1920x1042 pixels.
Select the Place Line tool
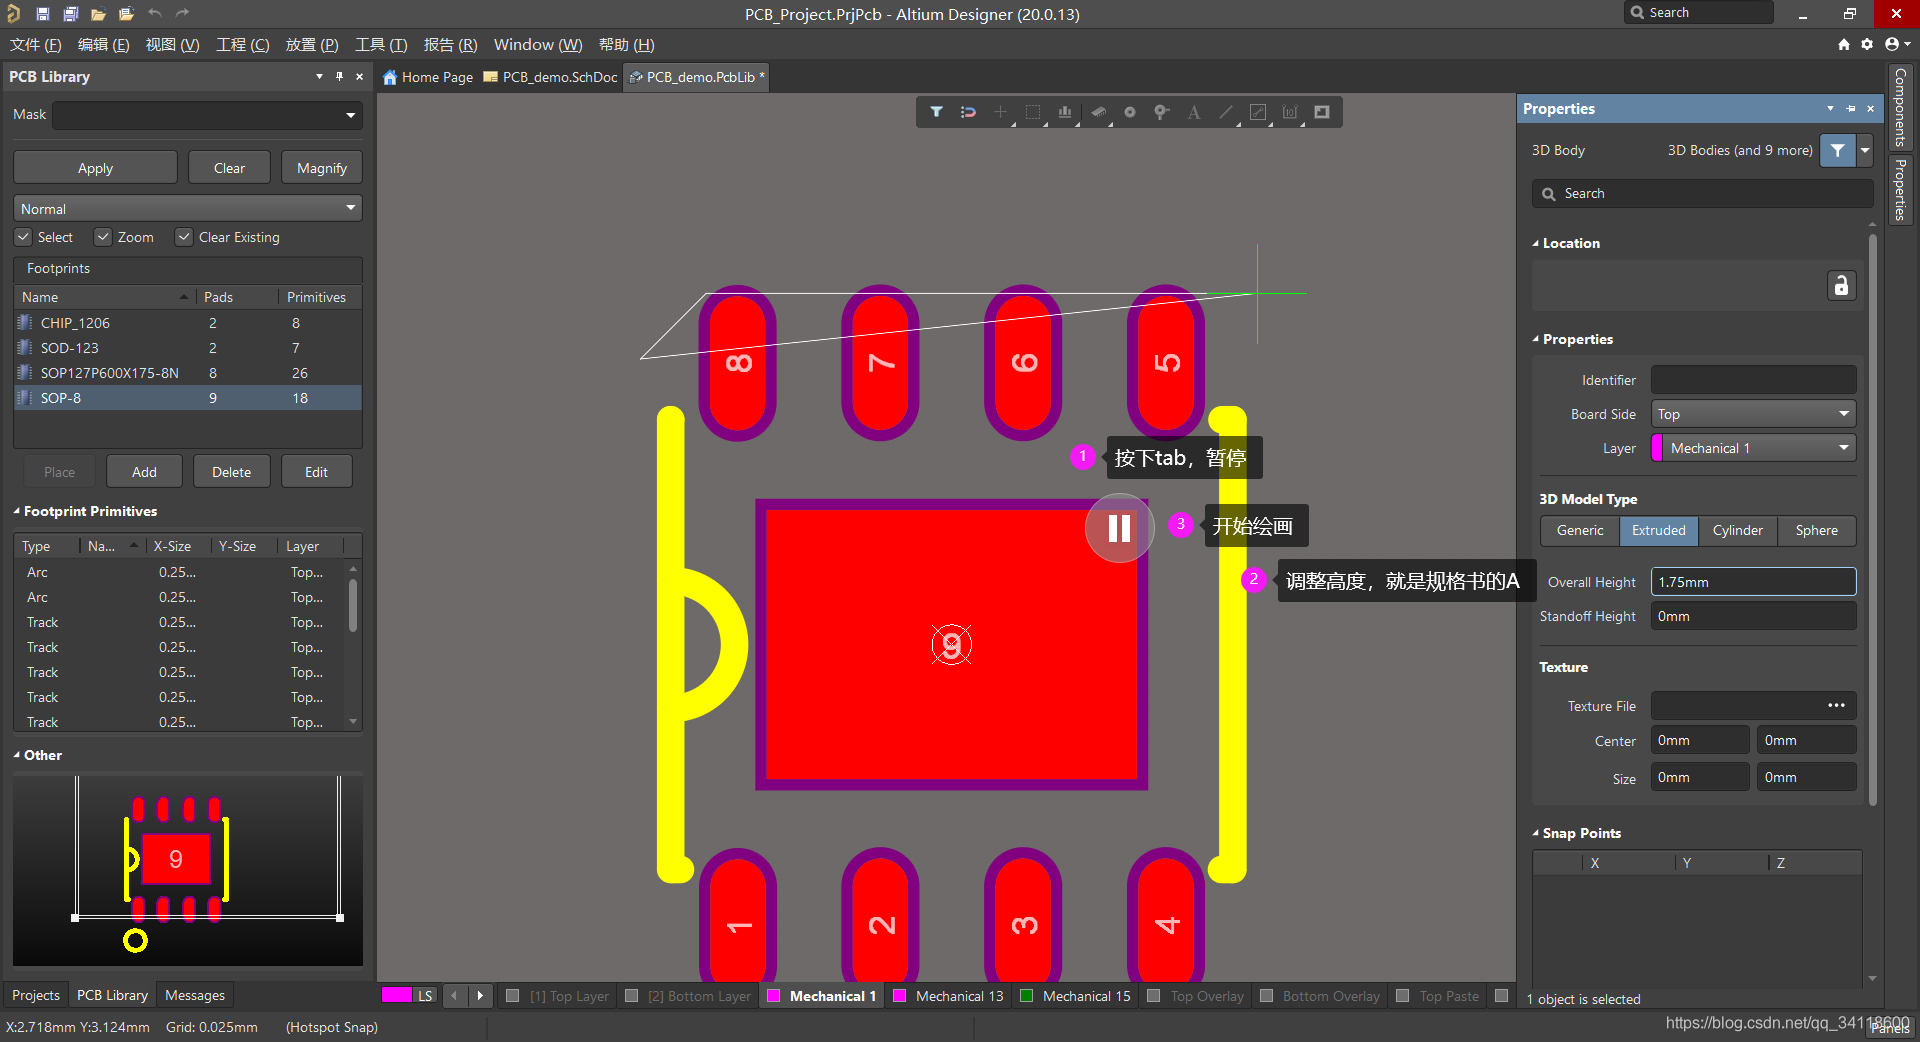1226,112
